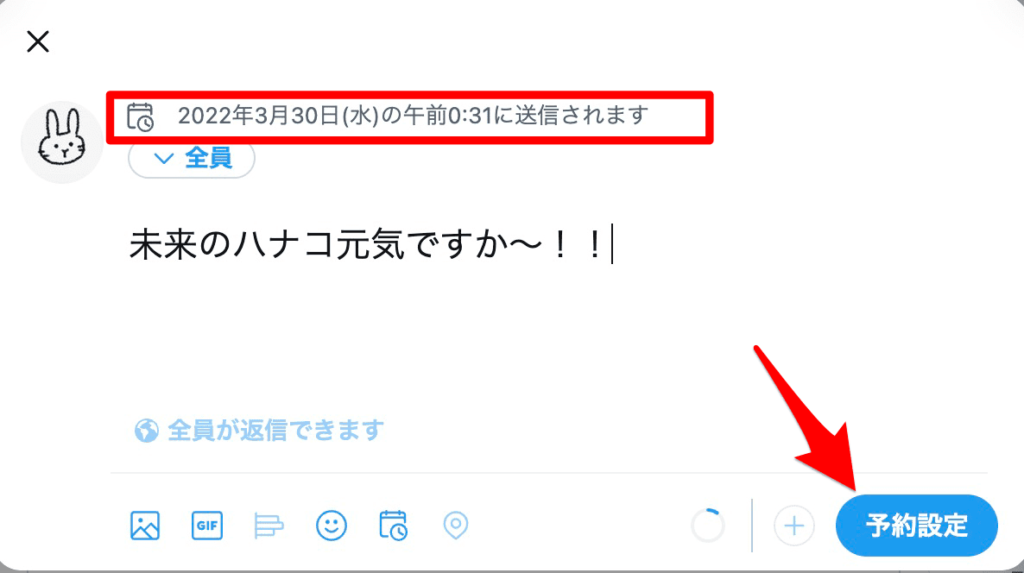Confirm with the 予約設定 button

917,525
